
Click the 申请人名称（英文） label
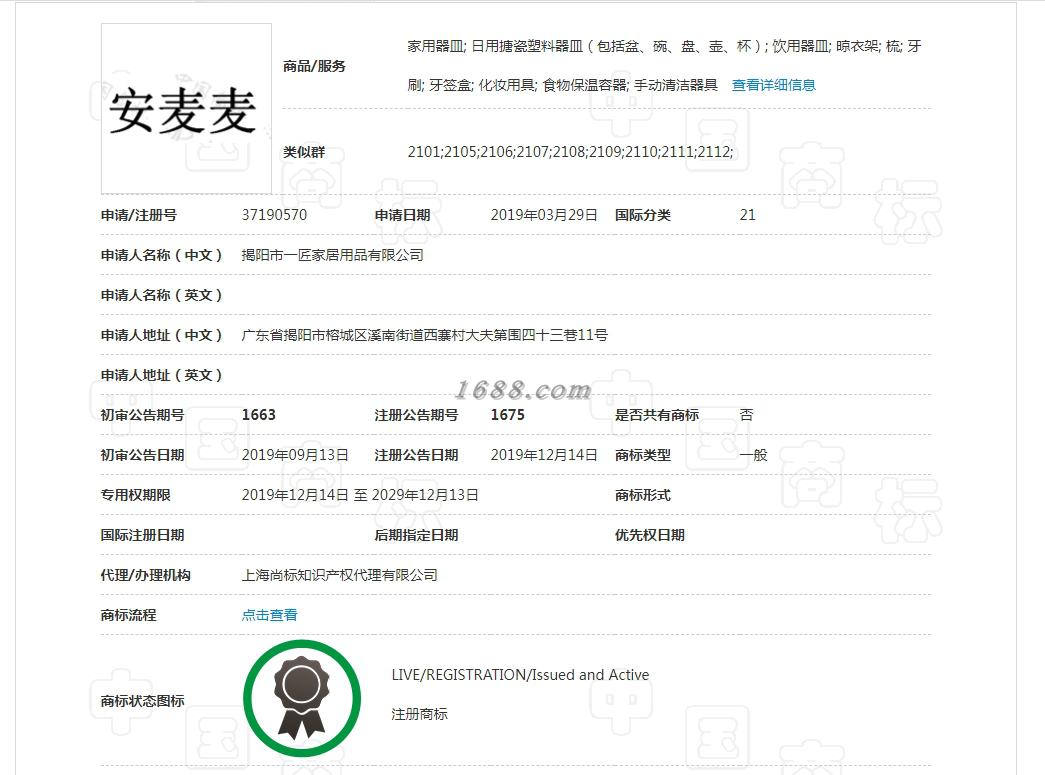(162, 295)
